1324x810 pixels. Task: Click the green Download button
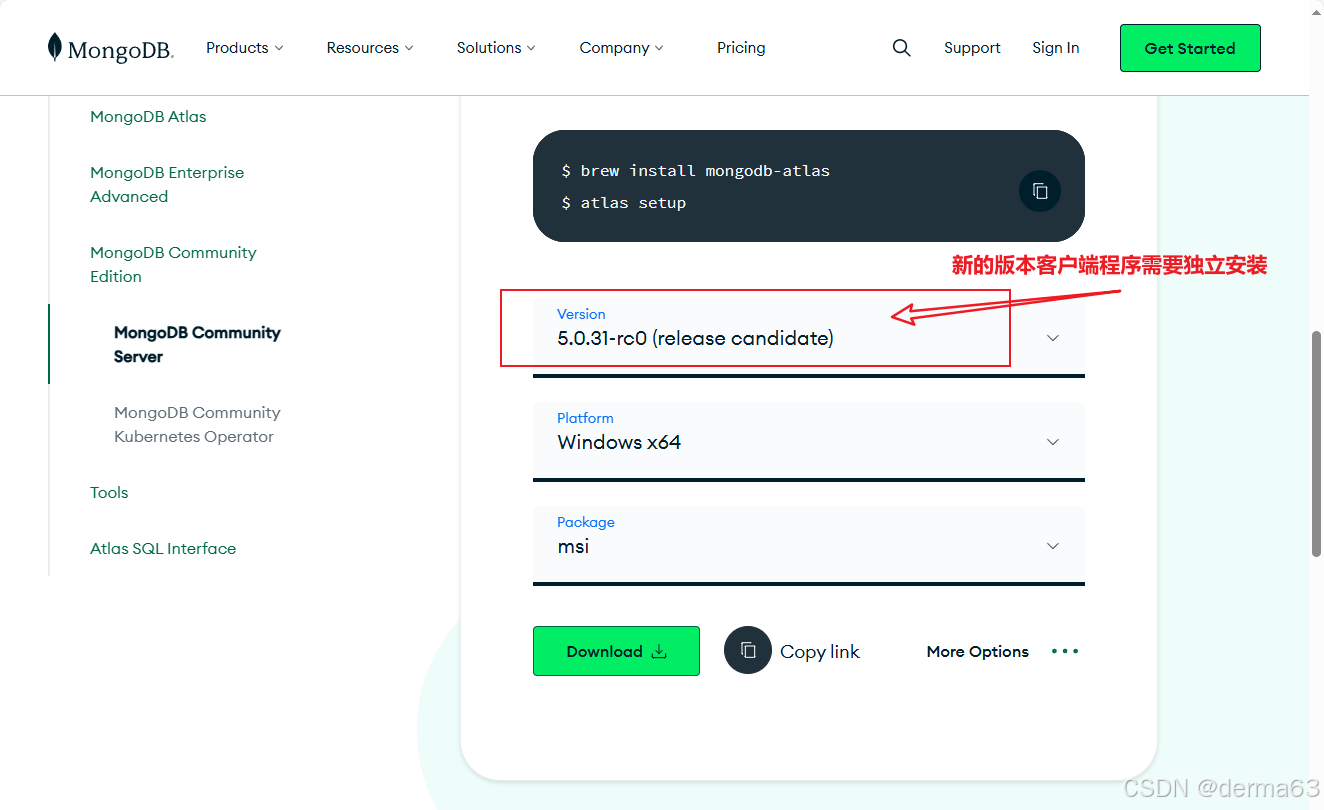(x=616, y=651)
